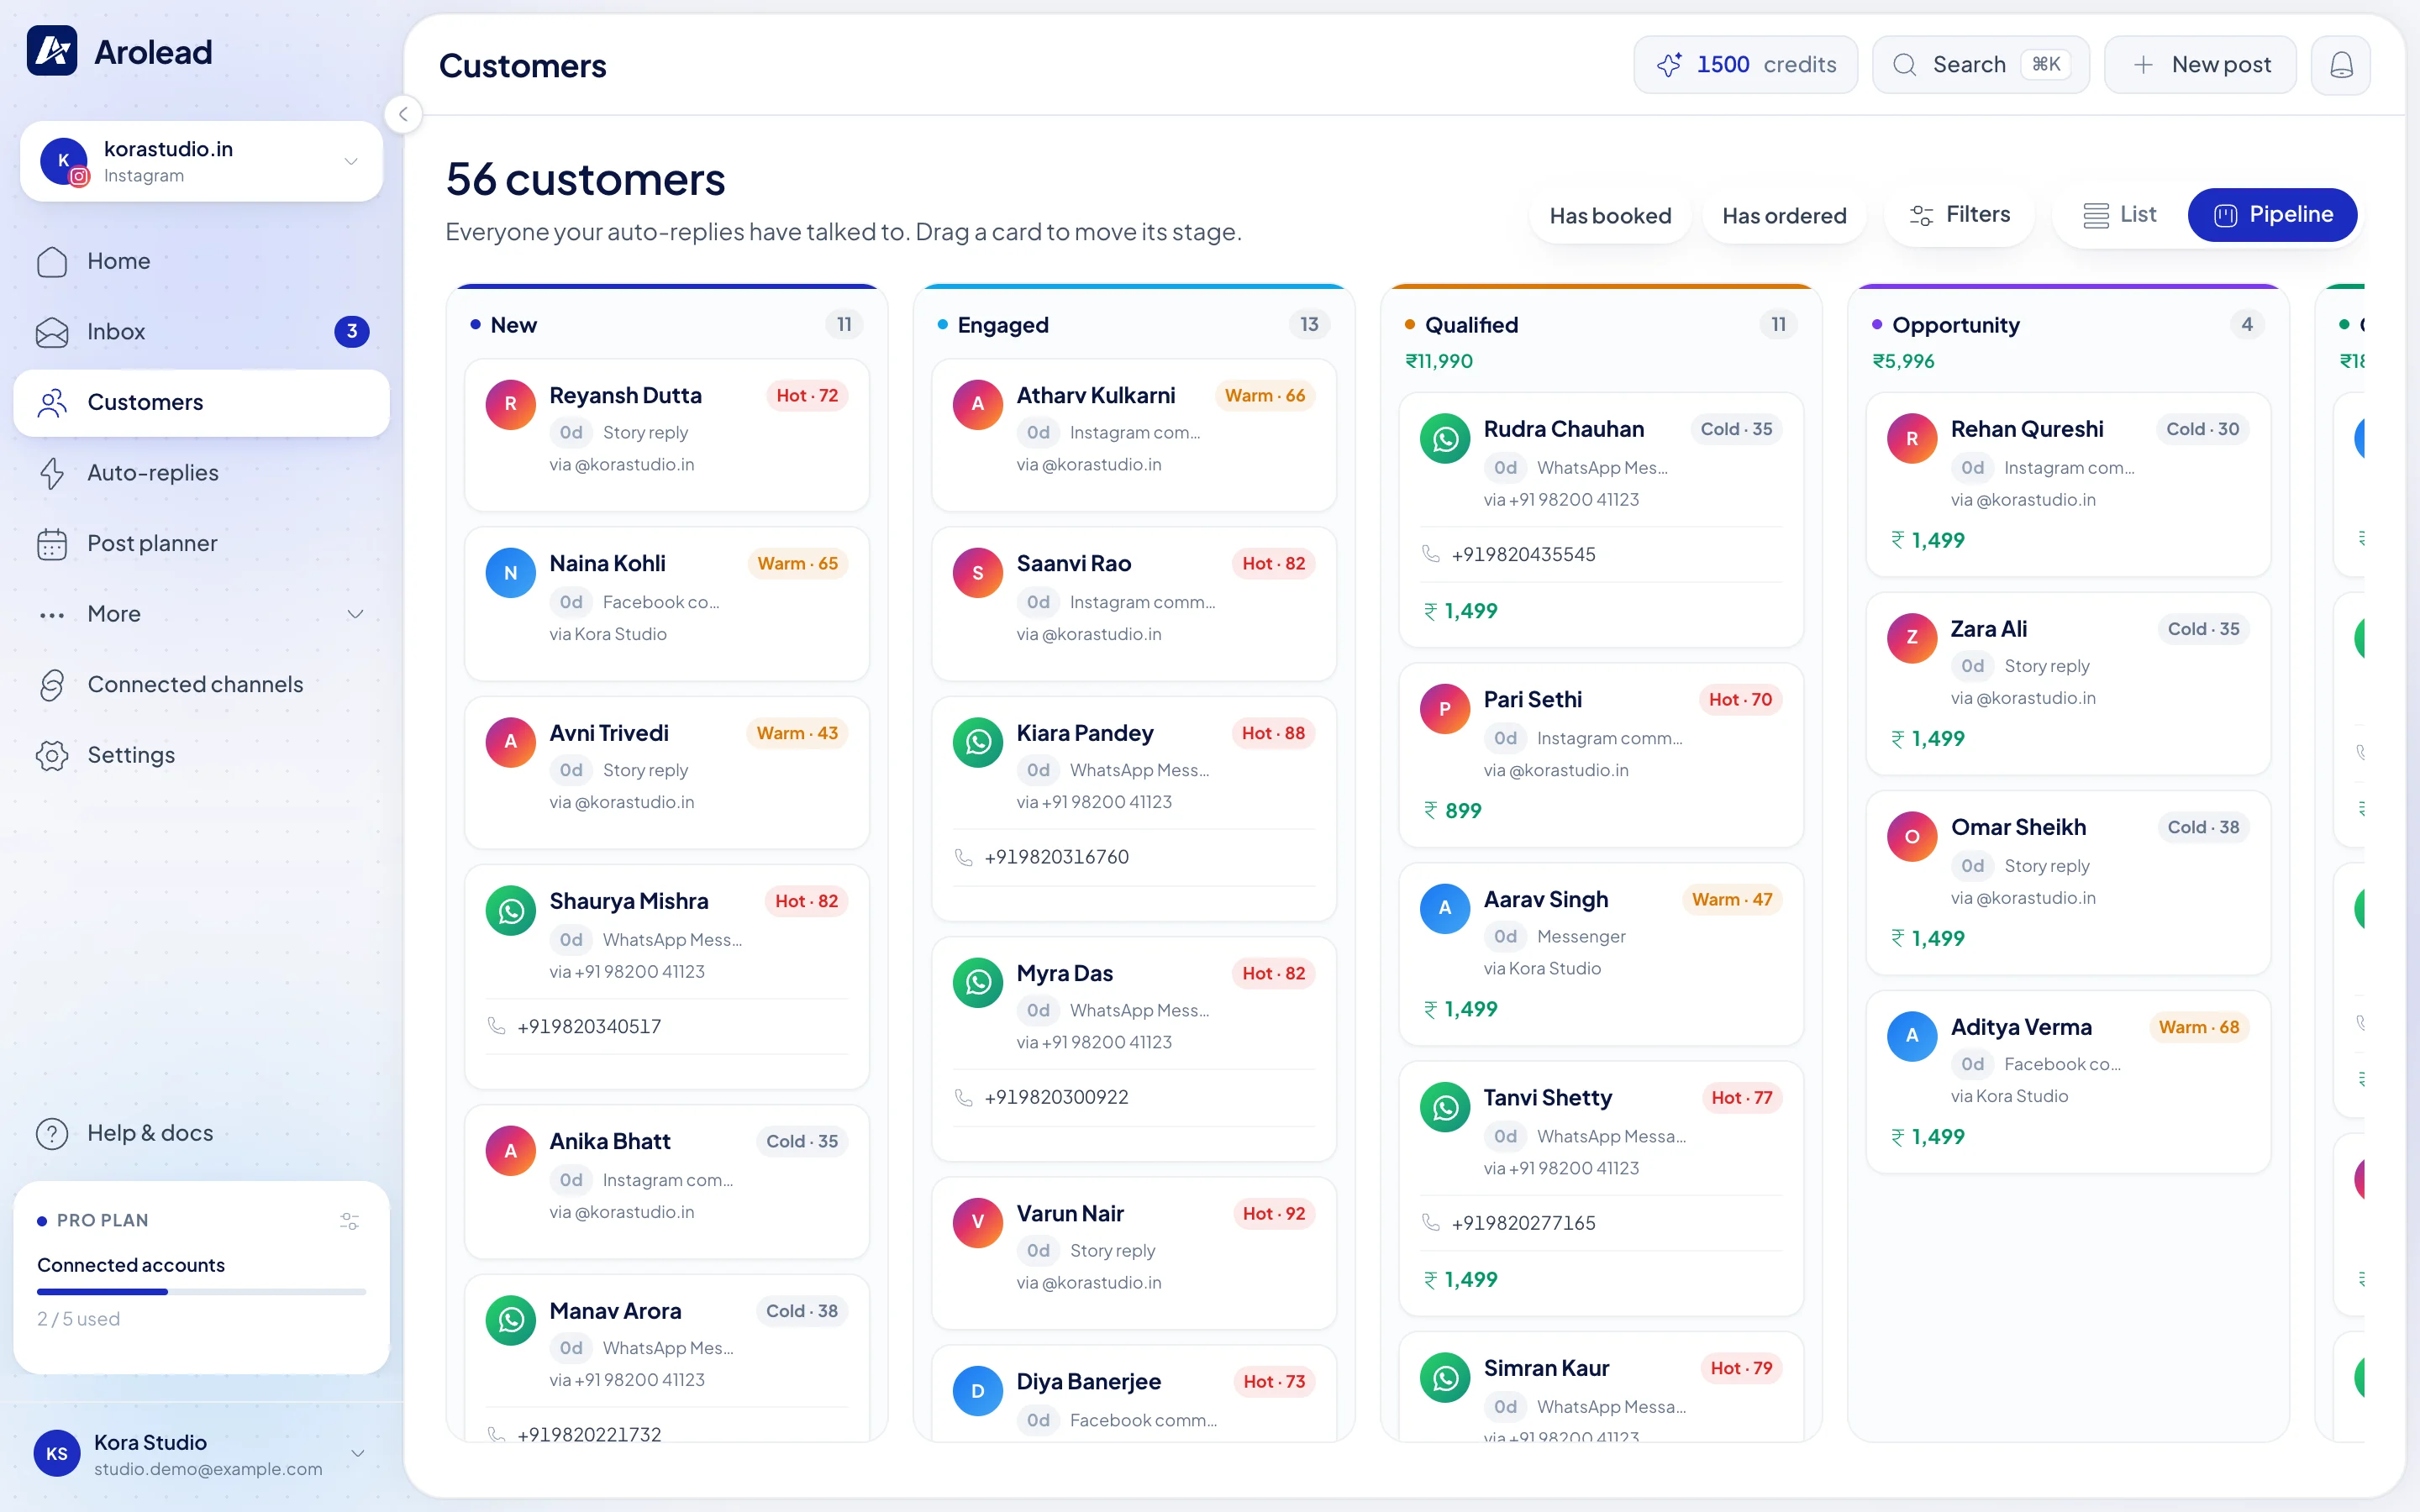Click phone icon beside +919820435545

[1431, 554]
